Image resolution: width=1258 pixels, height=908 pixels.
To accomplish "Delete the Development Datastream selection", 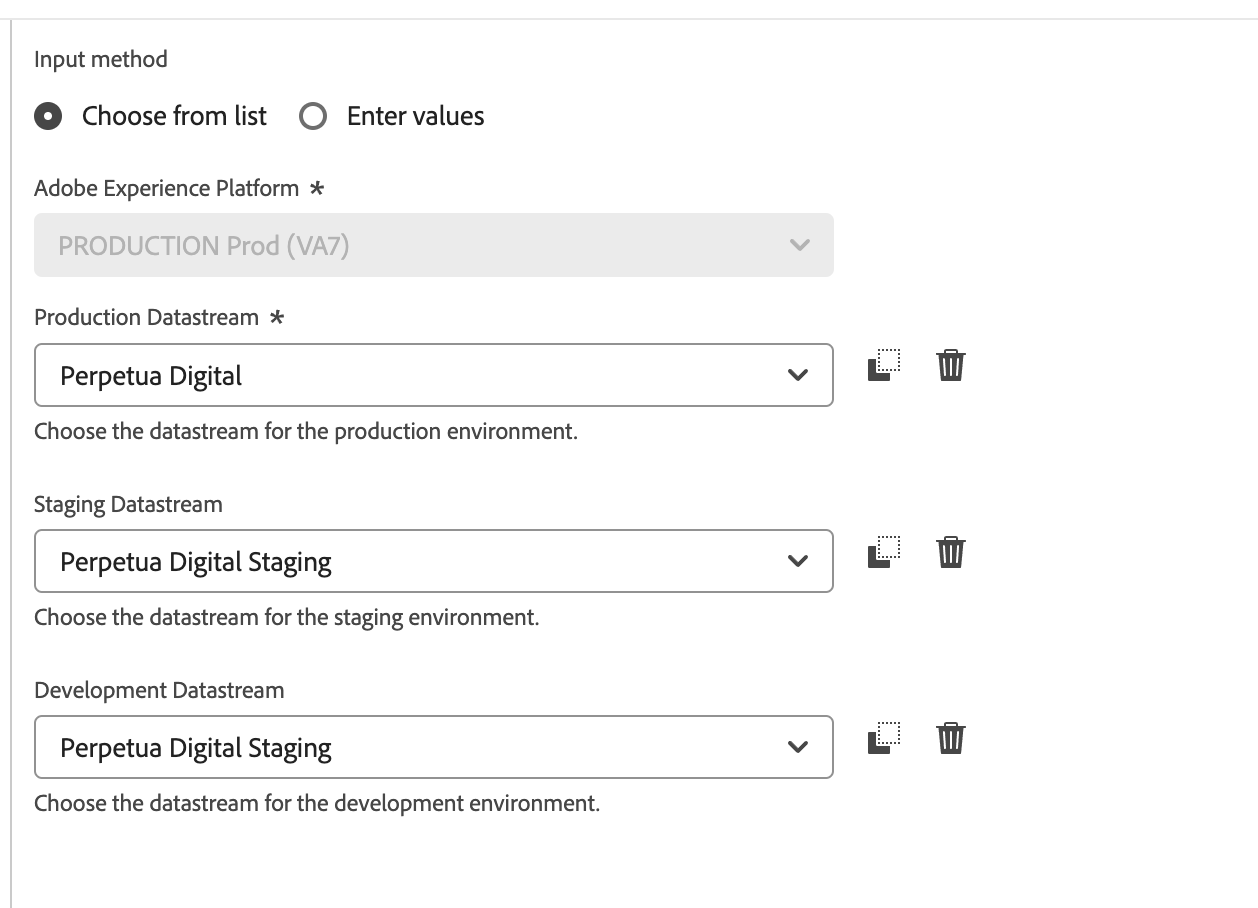I will [950, 738].
